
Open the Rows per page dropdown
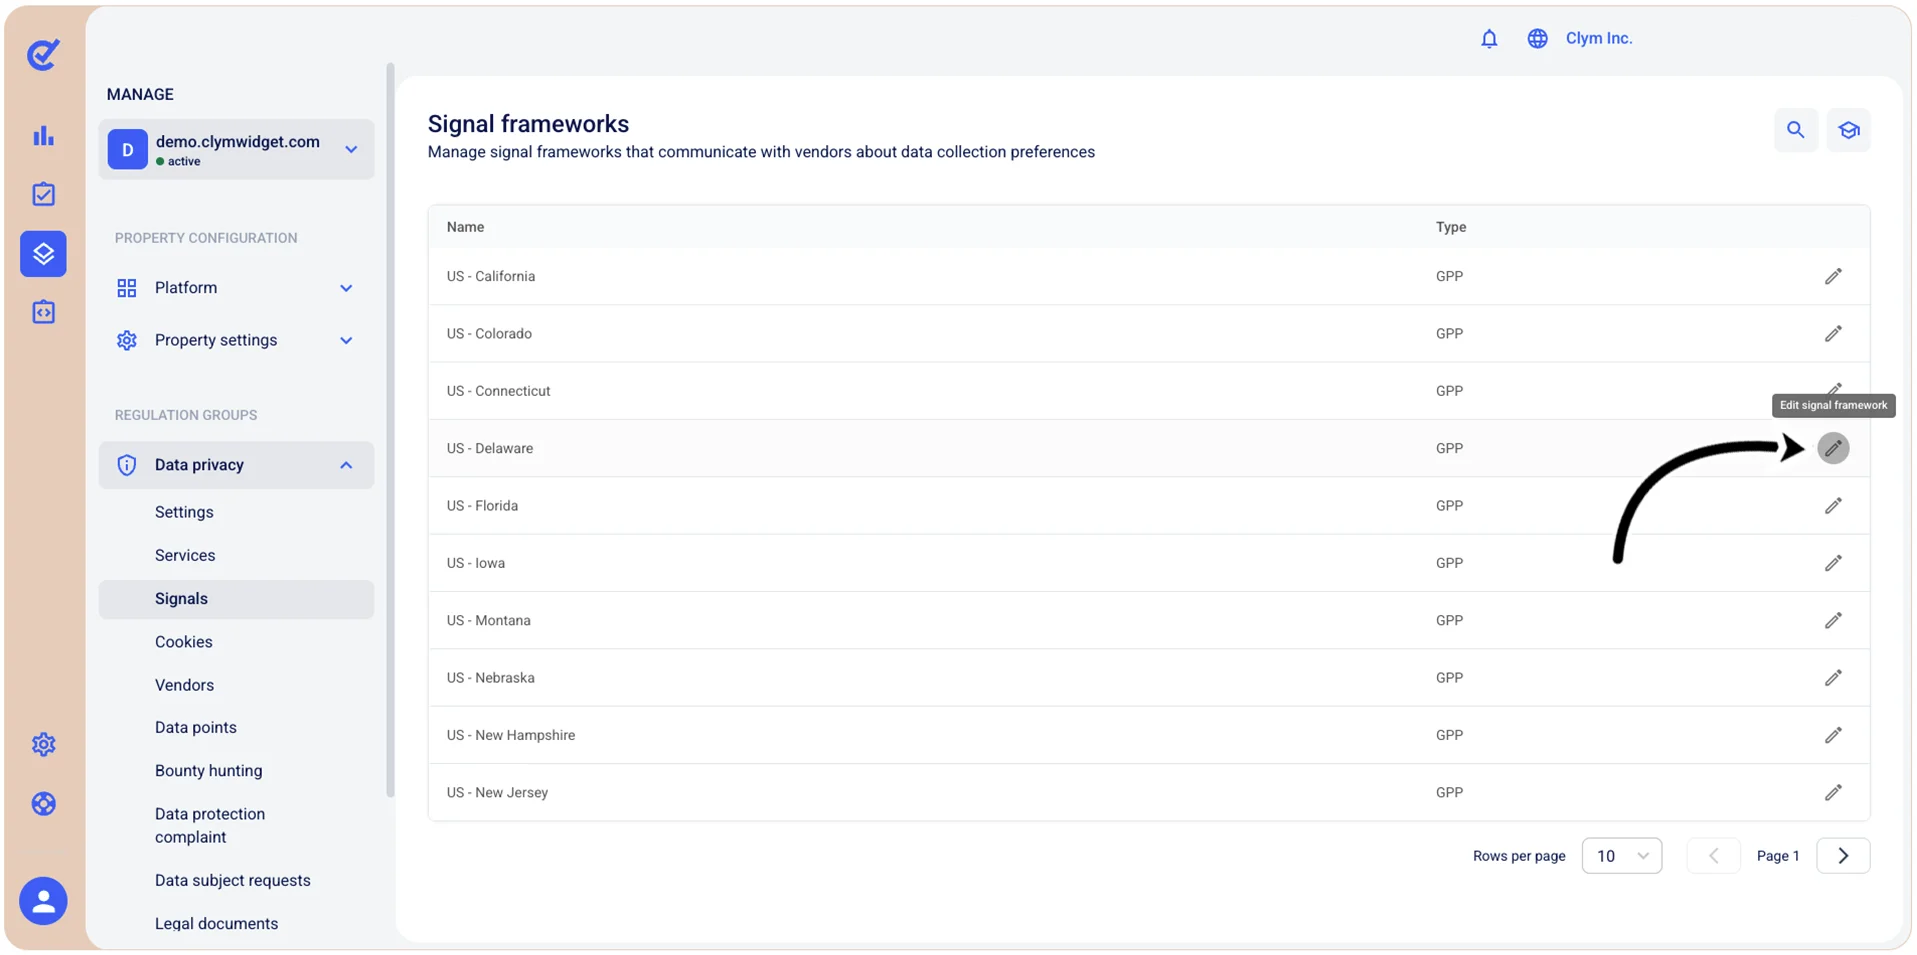(1622, 856)
